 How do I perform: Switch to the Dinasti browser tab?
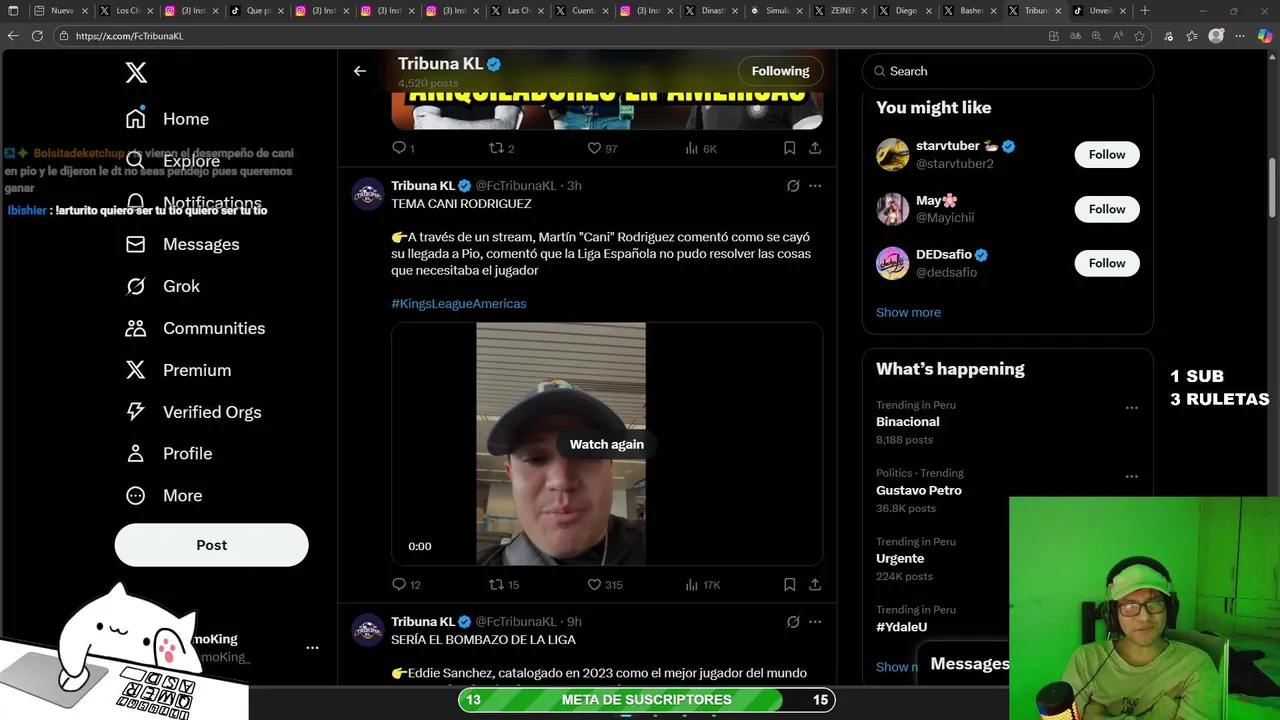point(712,10)
